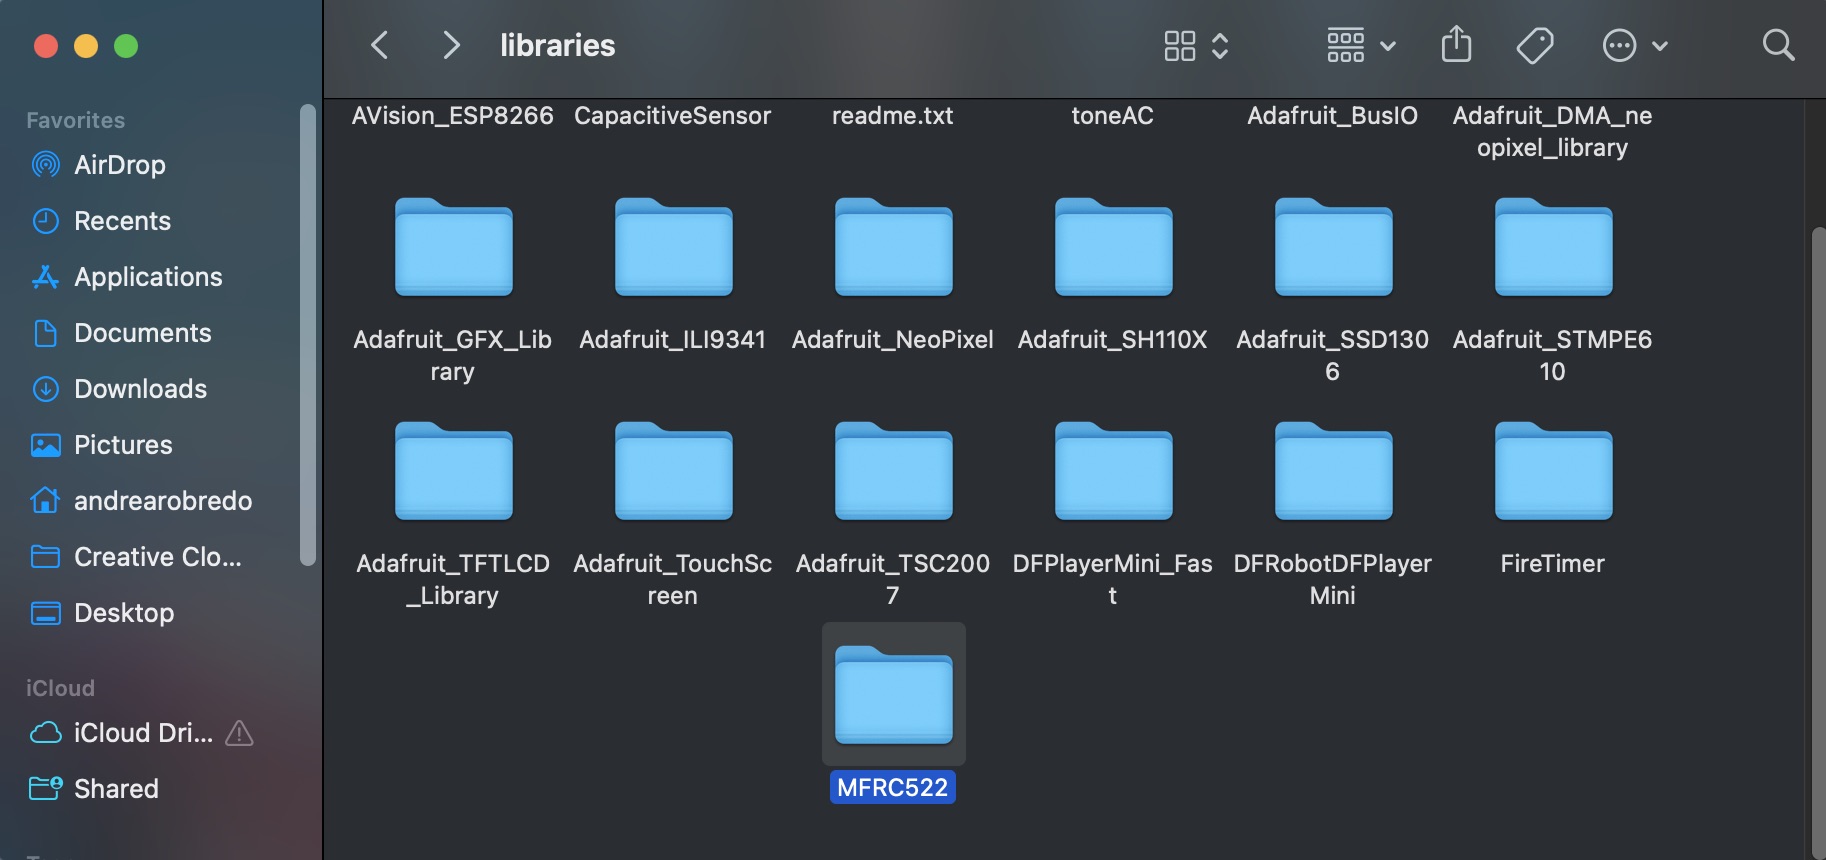Viewport: 1826px width, 860px height.
Task: Click the highlighted MFRC522 name label
Action: point(893,787)
